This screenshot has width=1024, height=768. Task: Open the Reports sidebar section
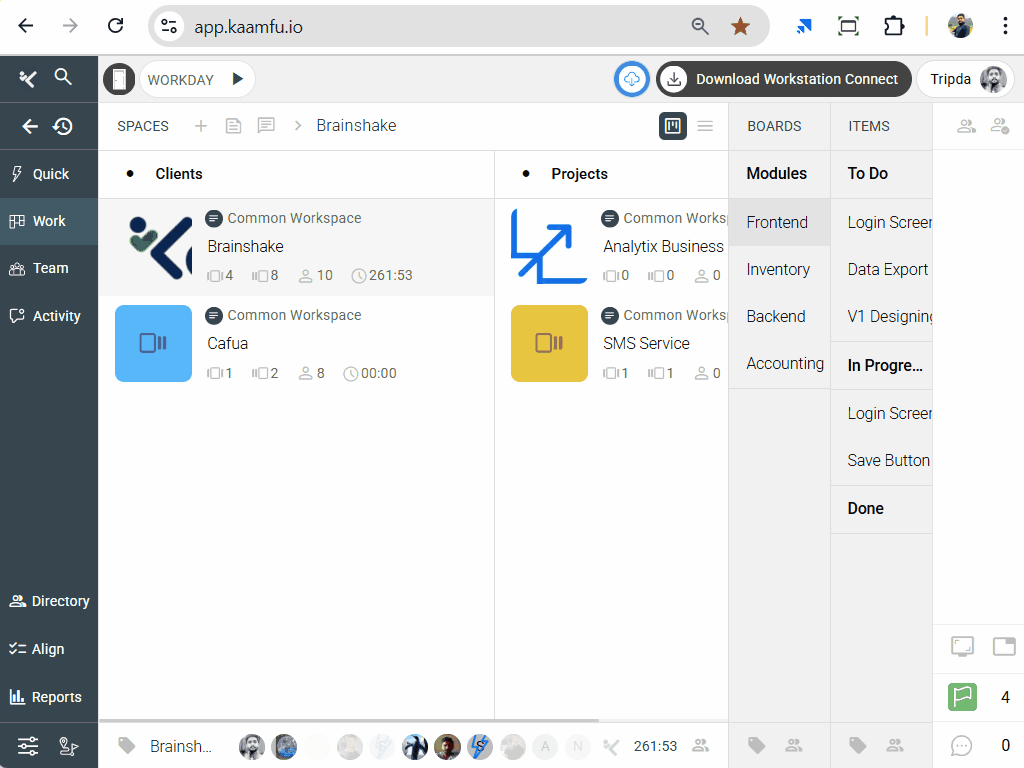[x=46, y=697]
